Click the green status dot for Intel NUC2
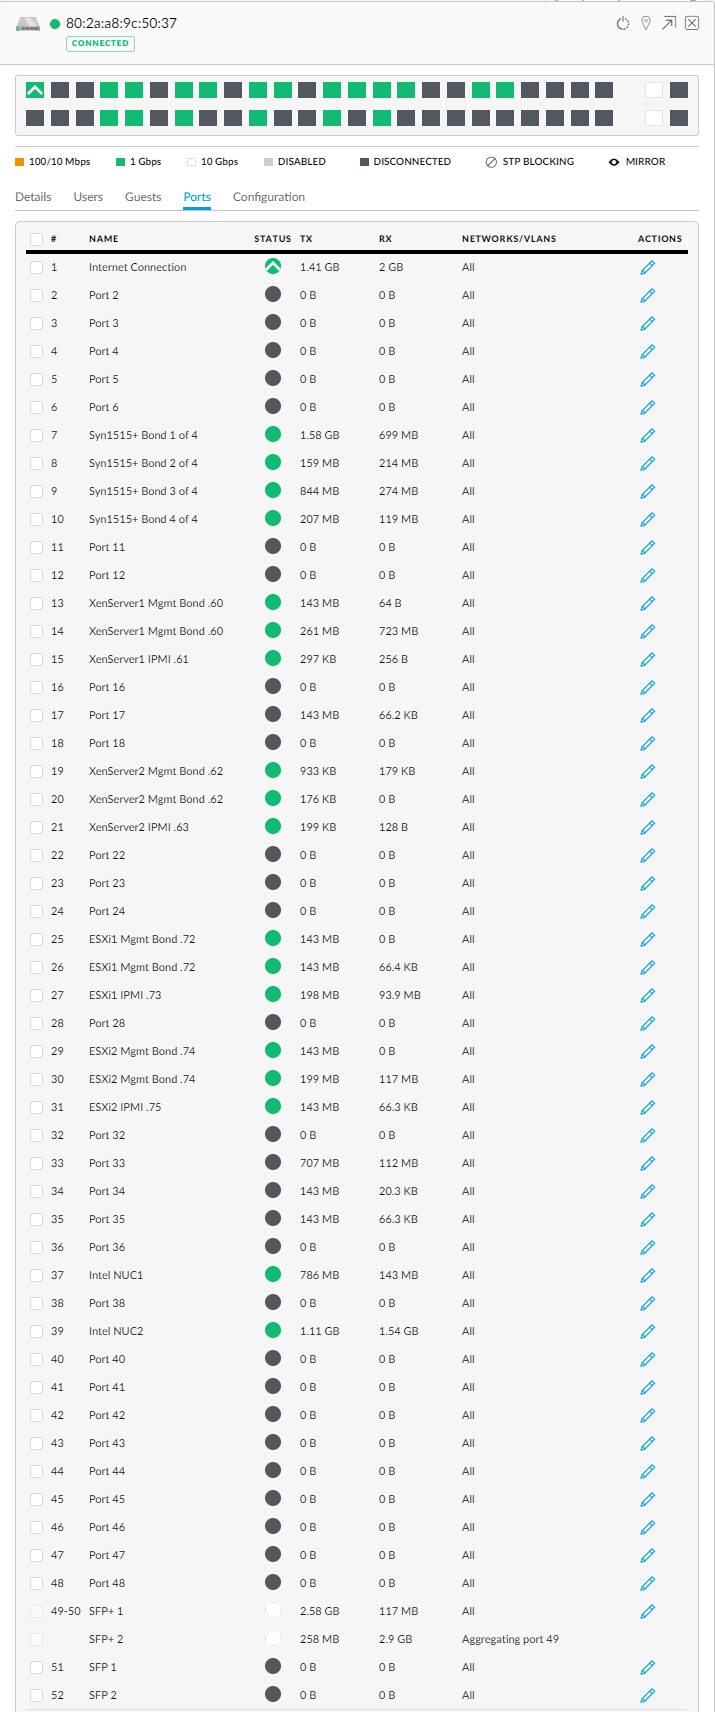Image resolution: width=715 pixels, height=1712 pixels. click(x=272, y=1331)
